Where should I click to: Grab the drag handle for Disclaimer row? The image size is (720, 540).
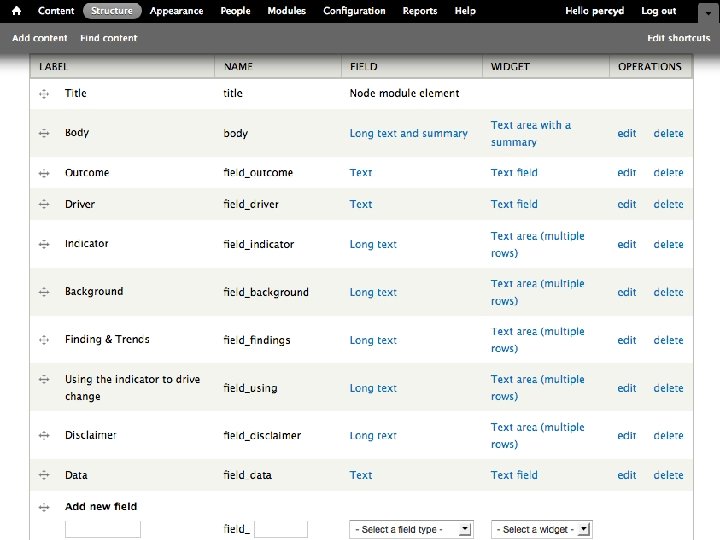click(x=44, y=435)
